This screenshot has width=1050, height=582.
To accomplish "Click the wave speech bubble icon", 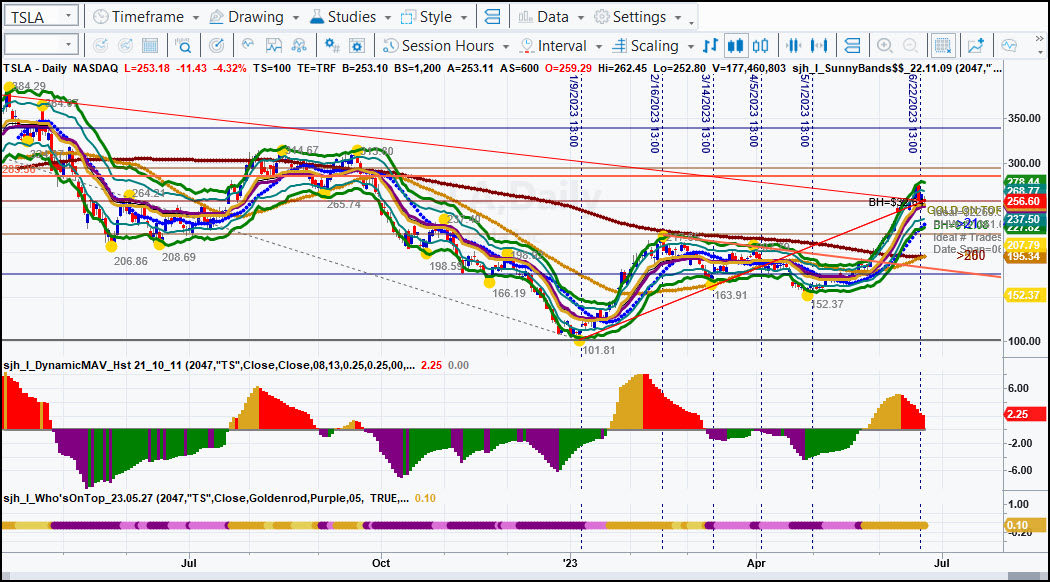I will 1008,46.
